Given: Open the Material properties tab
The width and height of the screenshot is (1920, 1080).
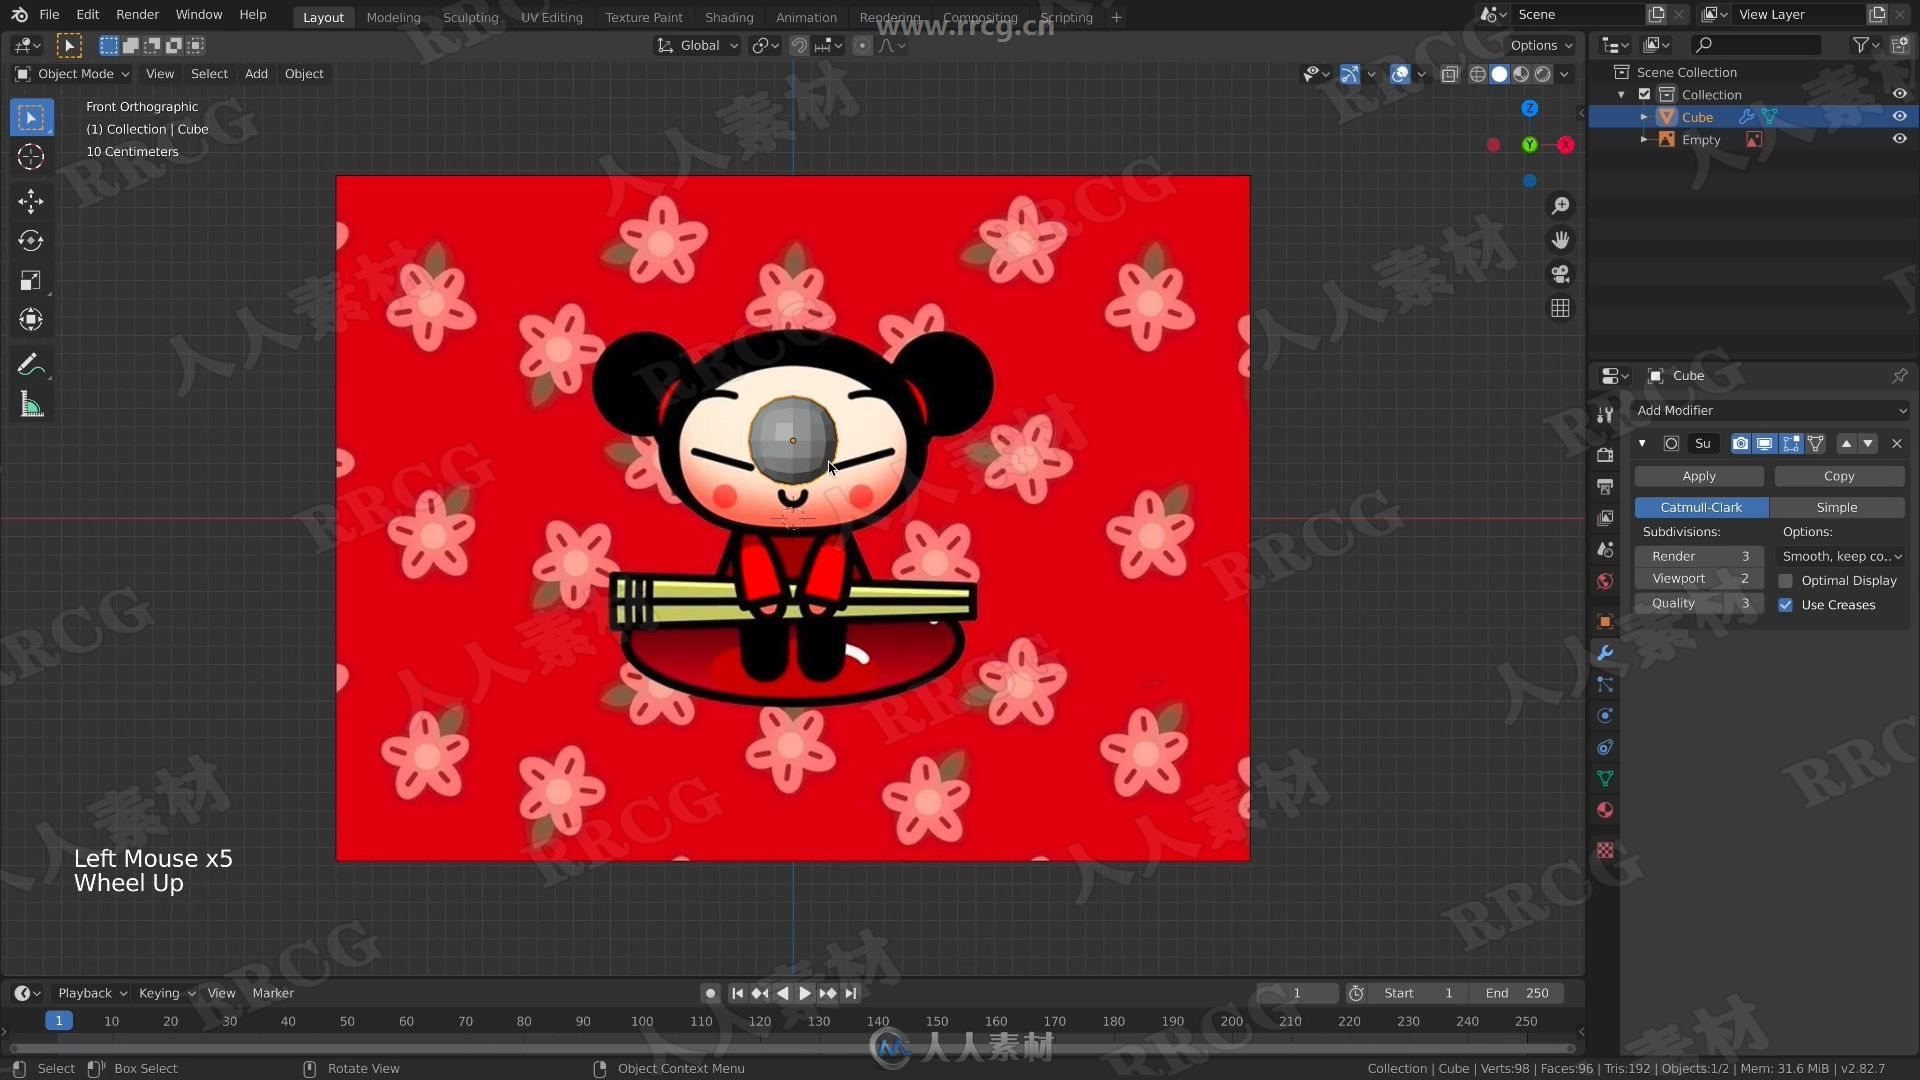Looking at the screenshot, I should [x=1605, y=810].
